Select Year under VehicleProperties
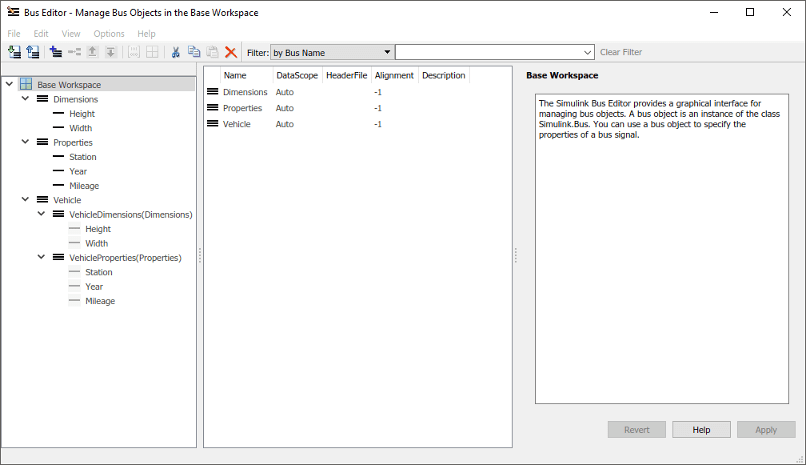 [x=94, y=286]
